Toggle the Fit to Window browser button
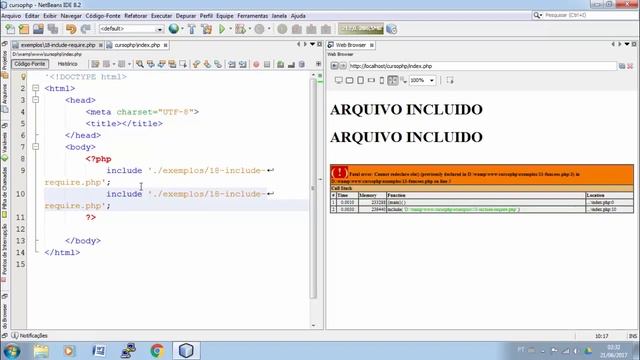 (x=393, y=80)
